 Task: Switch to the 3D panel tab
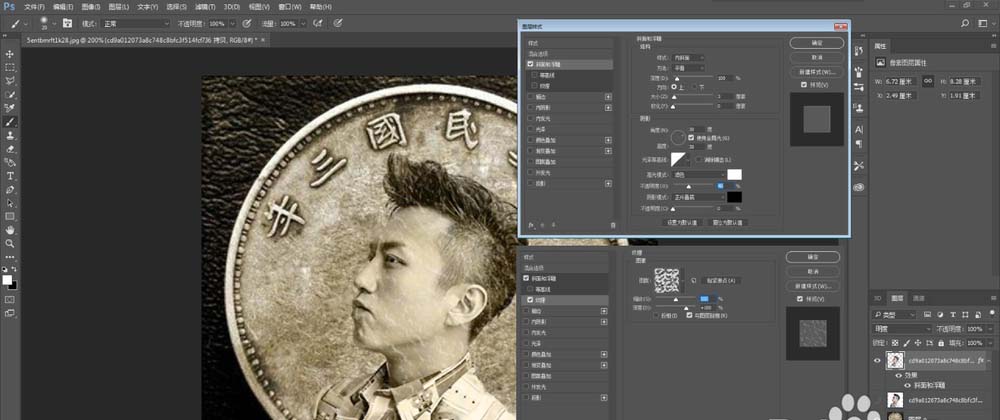pos(877,298)
